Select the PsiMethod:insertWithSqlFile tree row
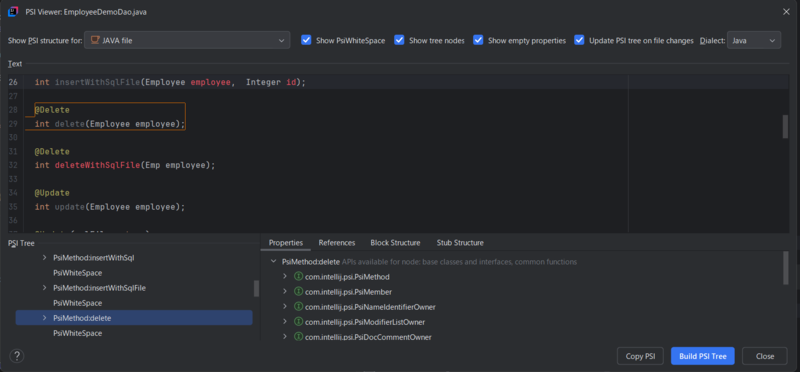Screen dimensions: 800x372 (134, 288)
